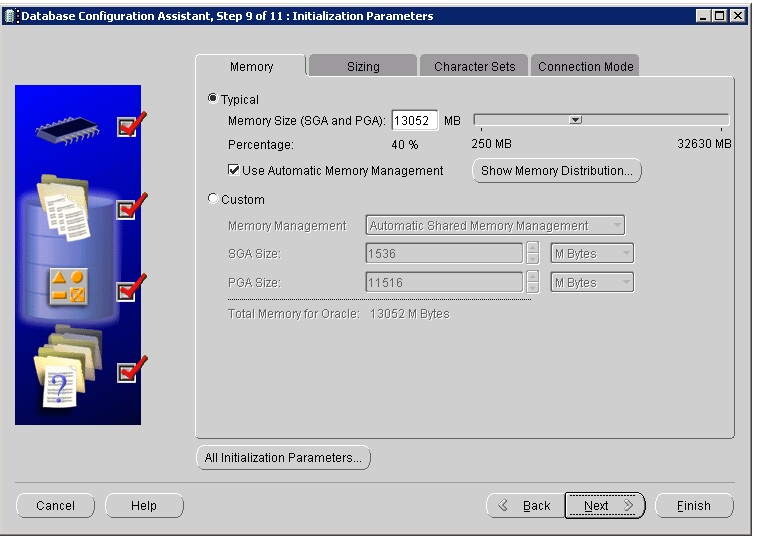Click the database documents icon
Image resolution: width=757 pixels, height=537 pixels.
coord(63,208)
